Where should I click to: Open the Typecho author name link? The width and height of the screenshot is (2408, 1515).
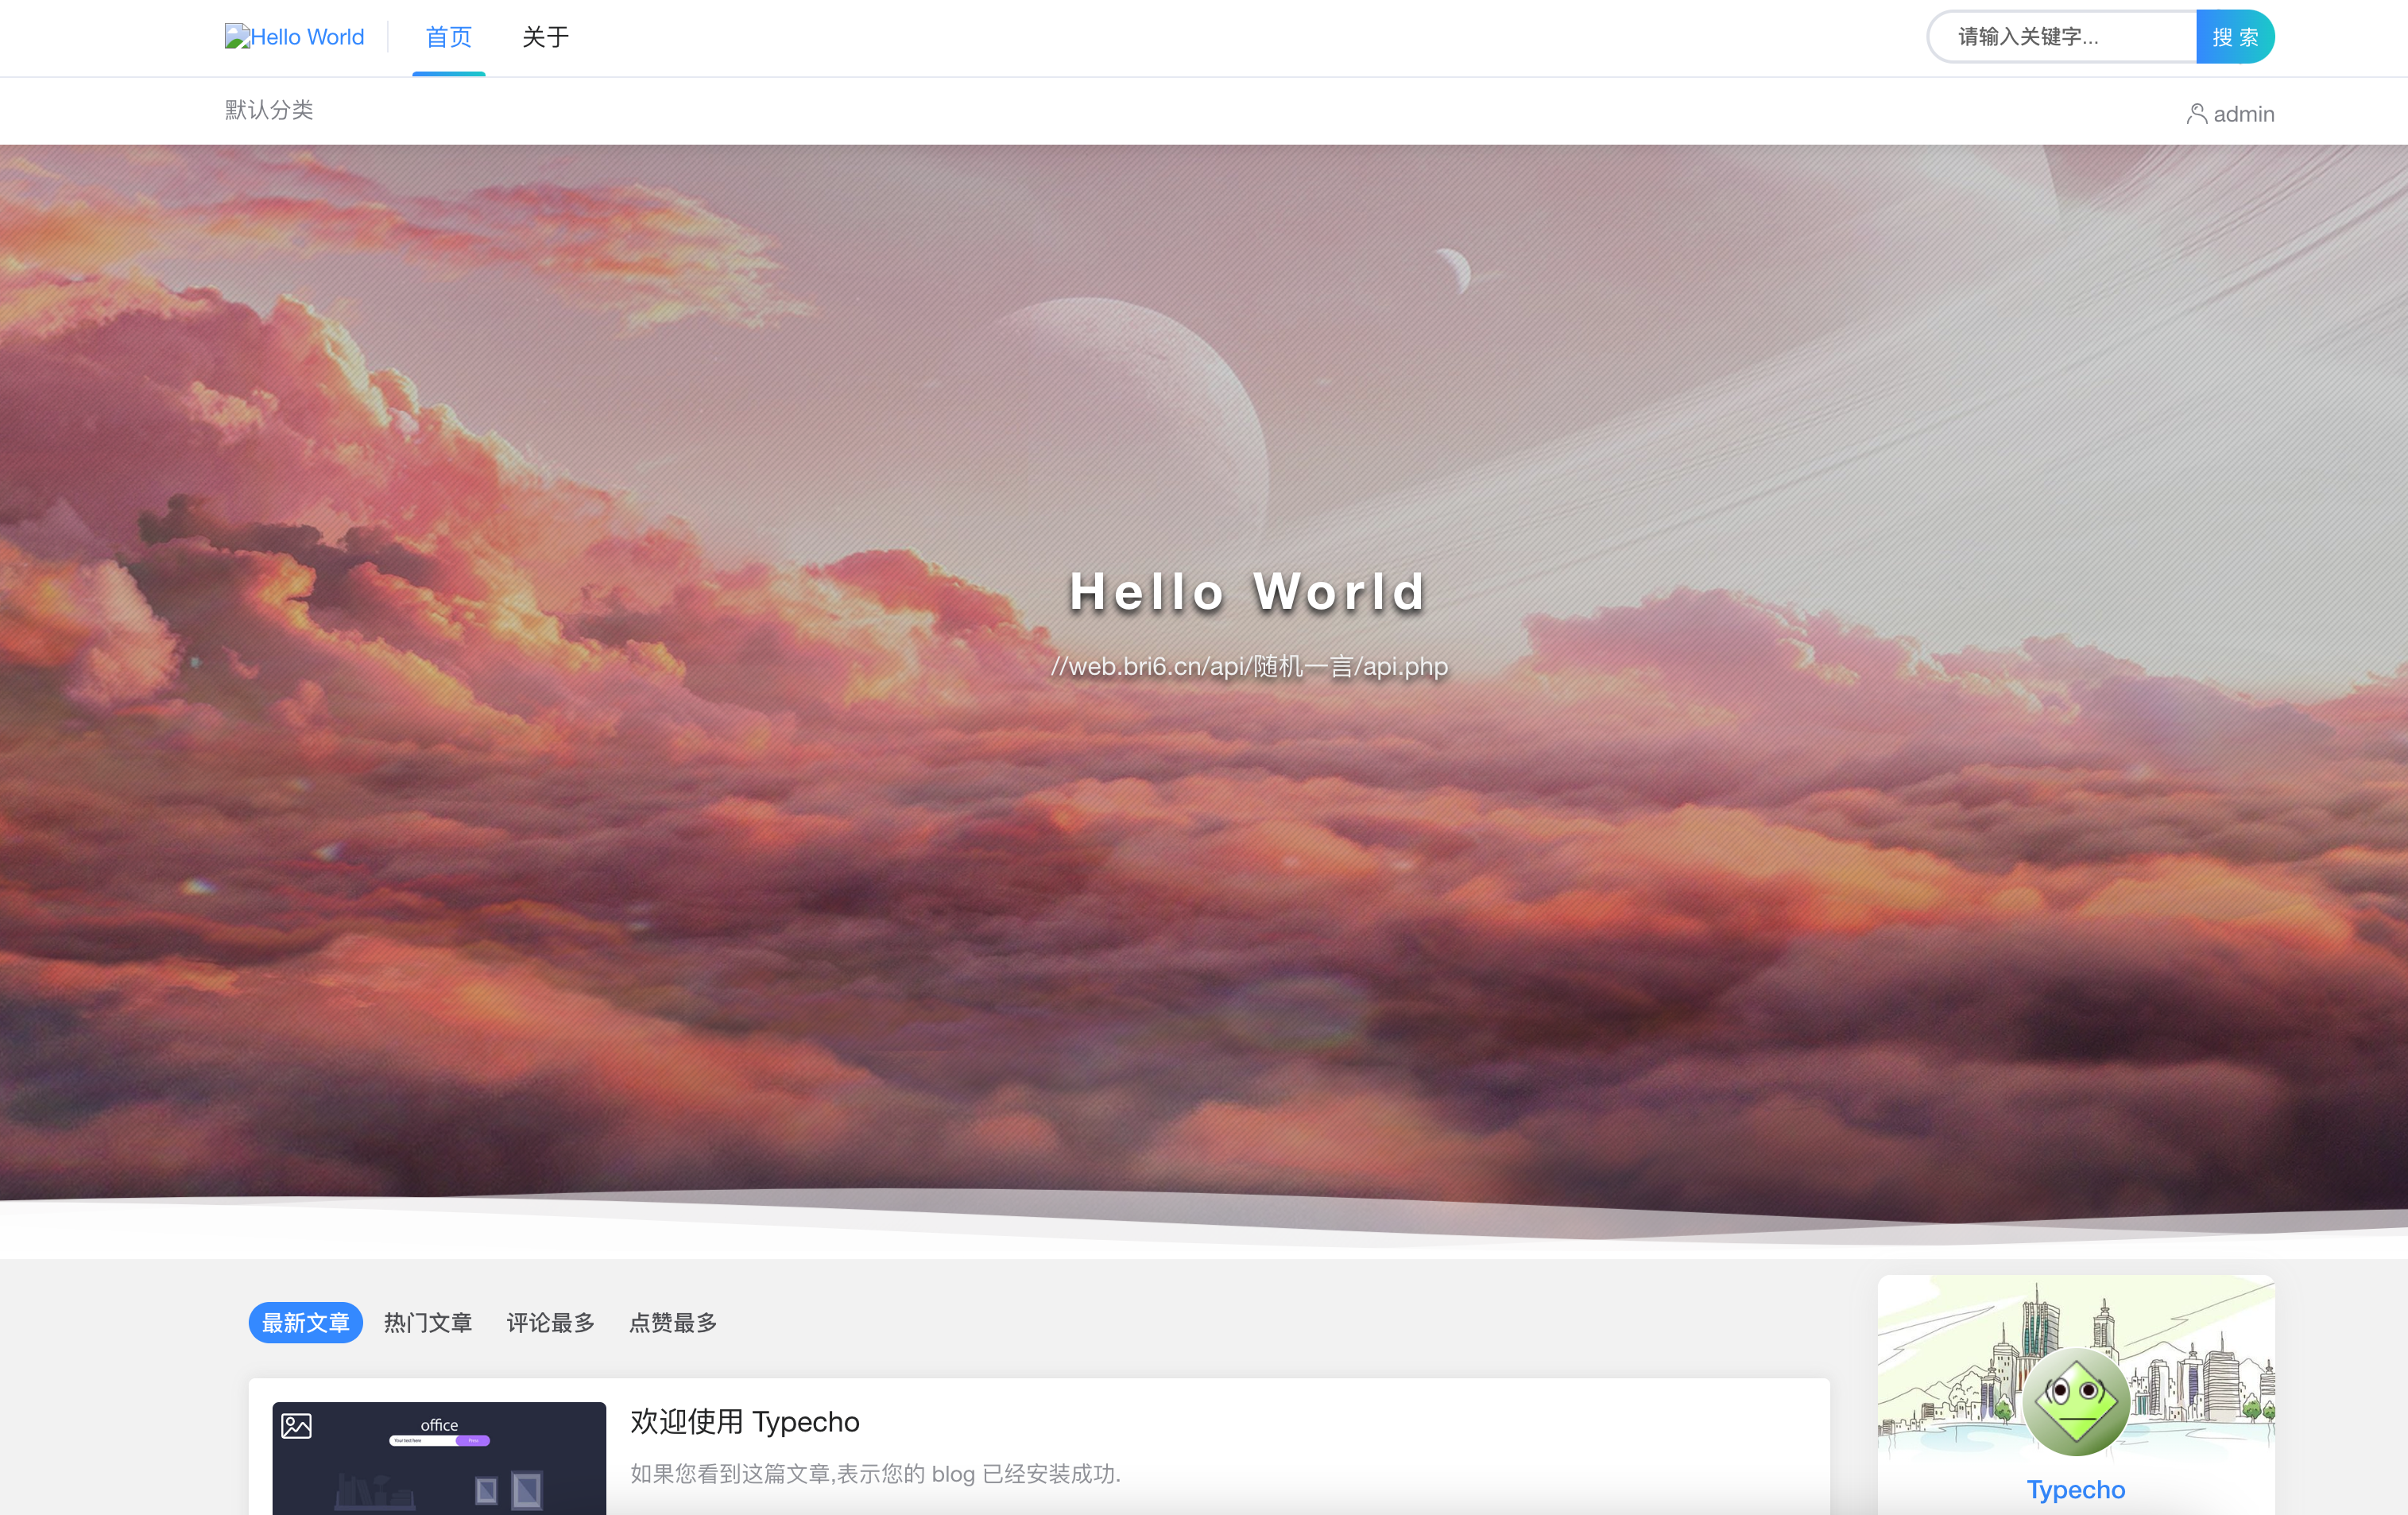coord(2076,1489)
